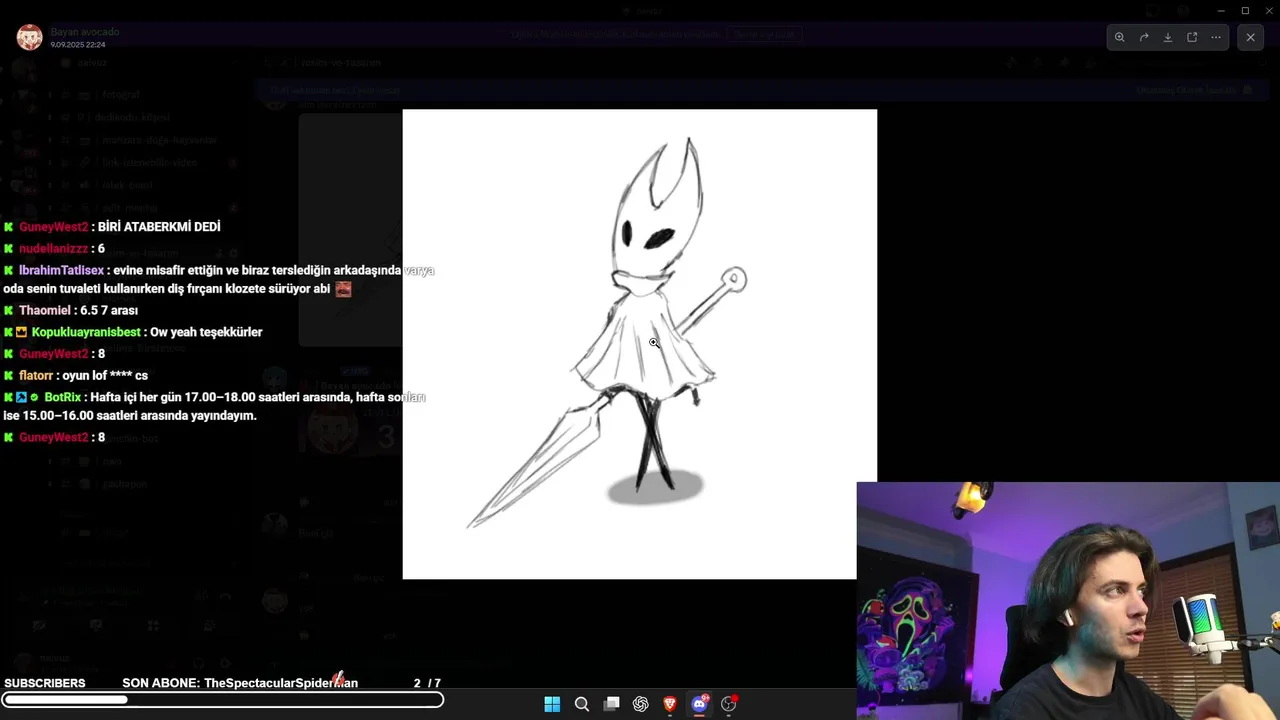Click the zoom magnifier icon in viewer toolbar
This screenshot has height=720, width=1280.
coord(1119,37)
